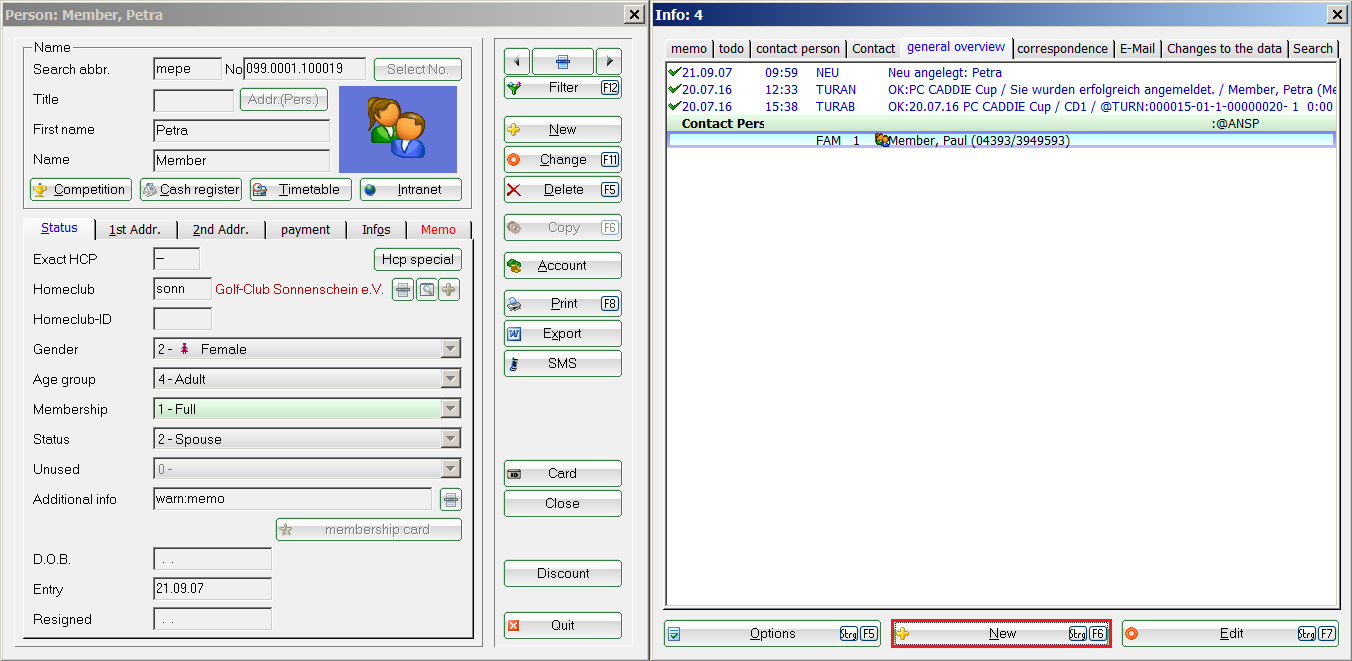This screenshot has height=661, width=1352.
Task: Open the correspondence tab in Info
Action: [1062, 49]
